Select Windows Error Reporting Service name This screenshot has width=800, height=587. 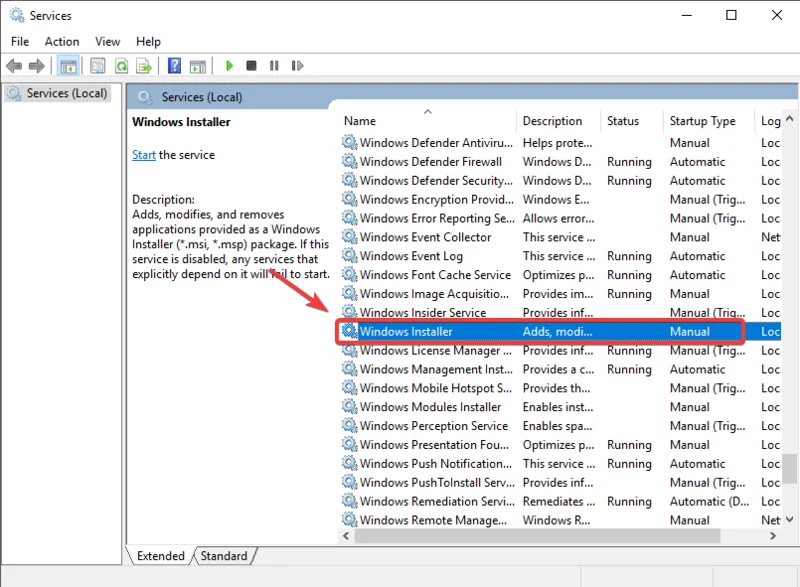click(437, 218)
